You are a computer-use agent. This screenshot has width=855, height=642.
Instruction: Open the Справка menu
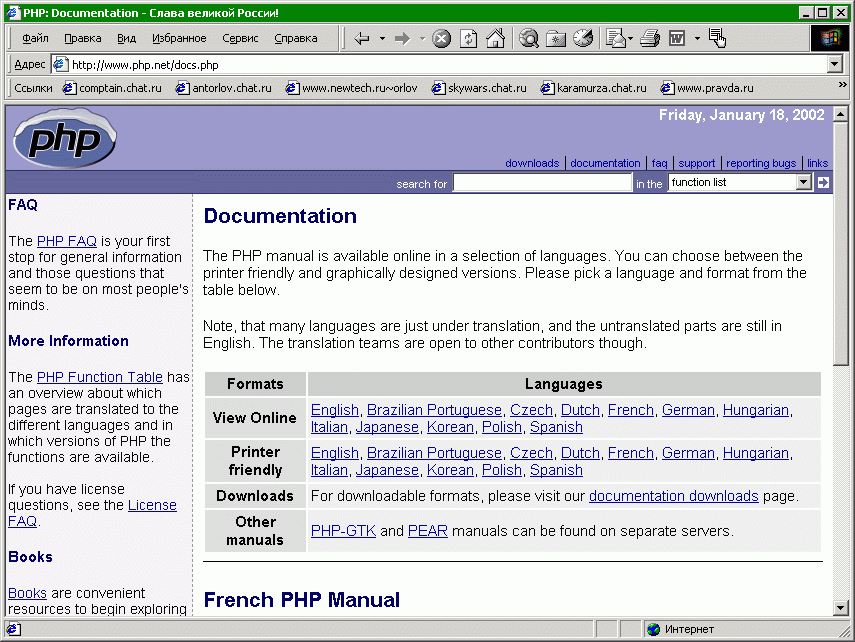coord(296,38)
